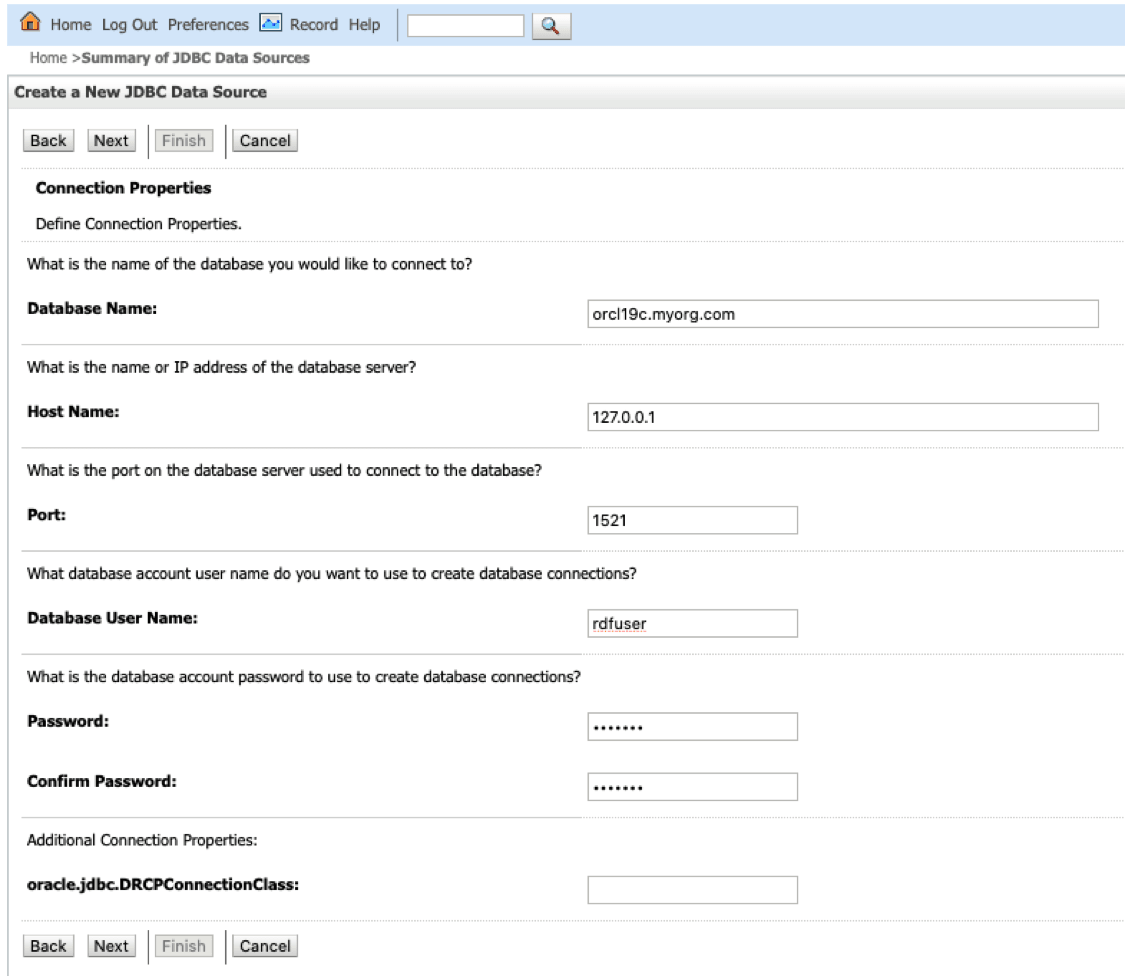
Task: Click the upper Finish button
Action: click(184, 141)
